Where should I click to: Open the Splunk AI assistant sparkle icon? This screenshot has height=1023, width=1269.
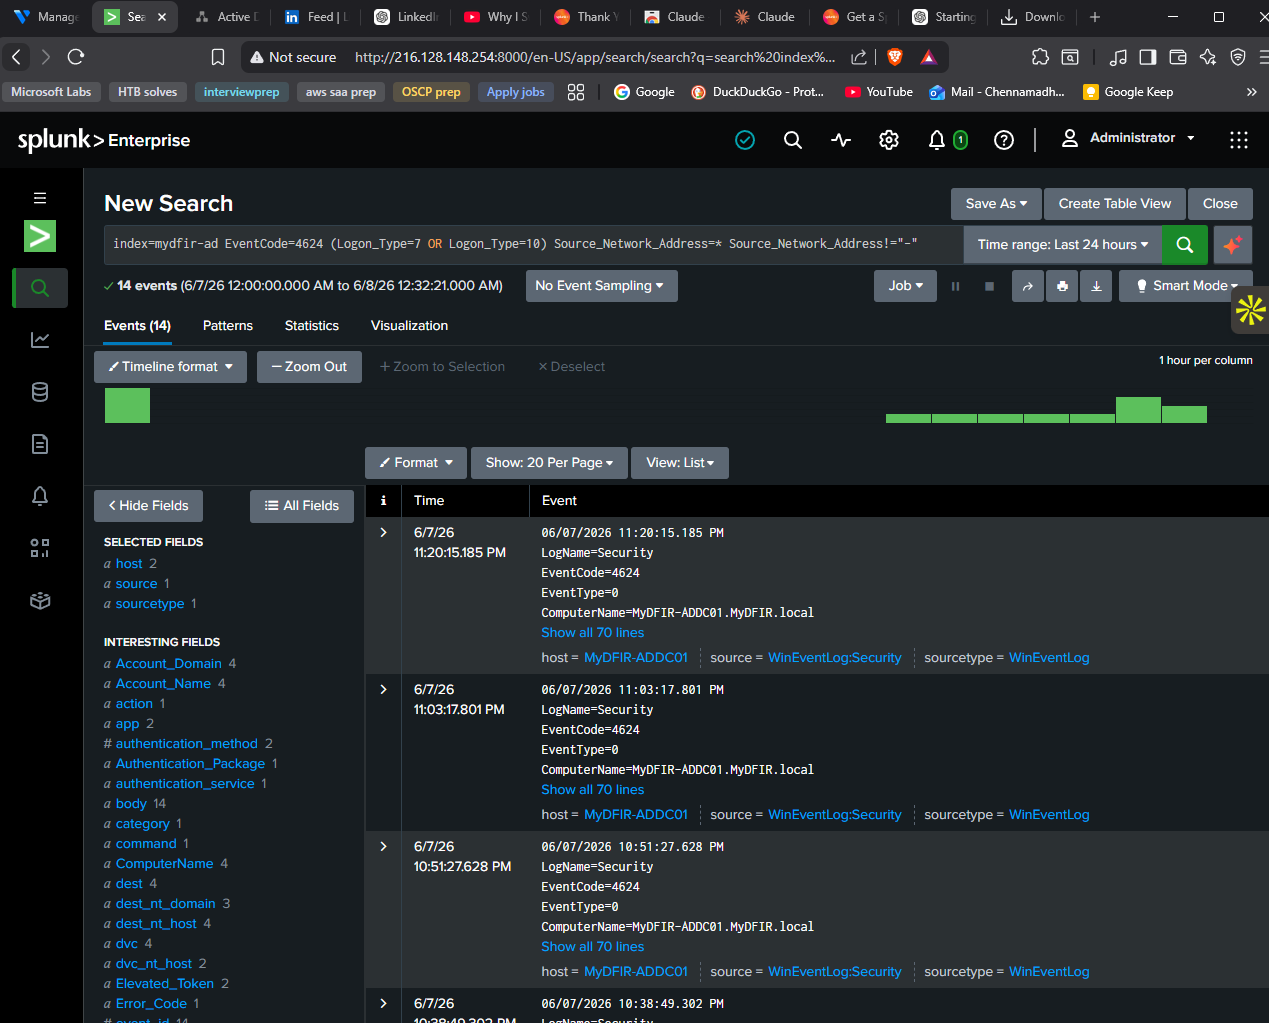click(x=1232, y=244)
